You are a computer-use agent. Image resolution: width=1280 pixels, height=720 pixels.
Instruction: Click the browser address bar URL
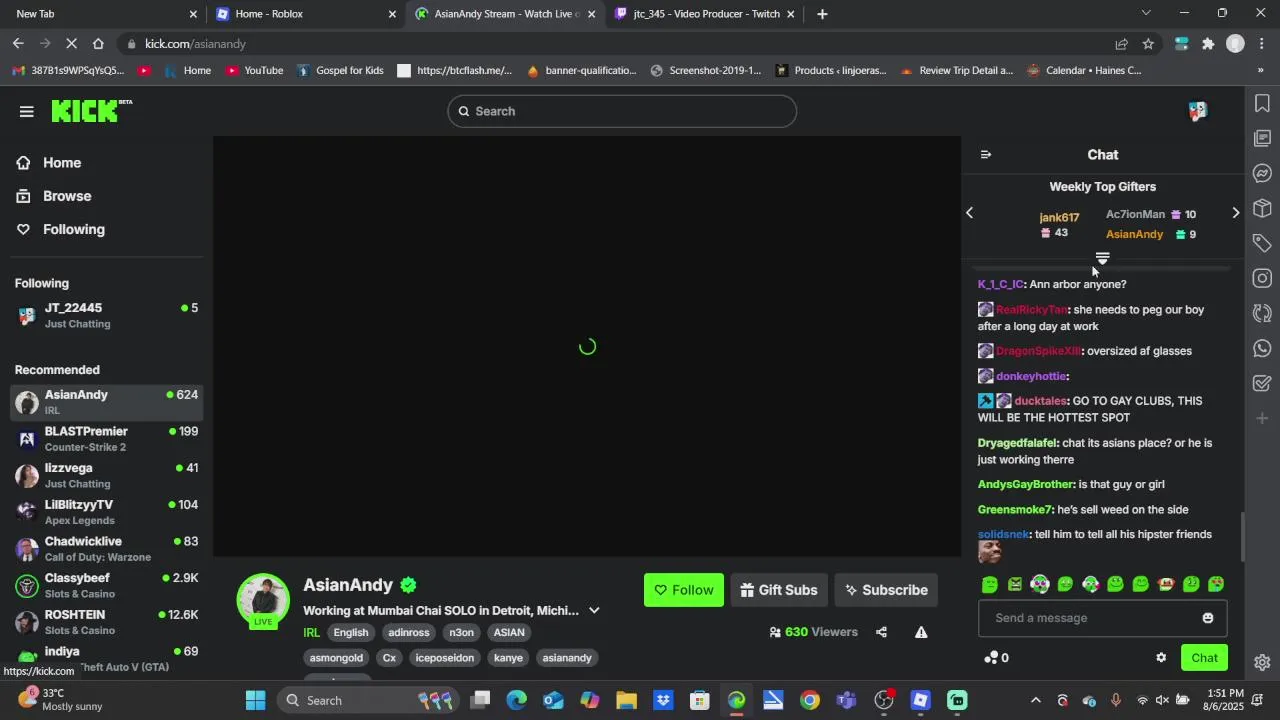[195, 44]
